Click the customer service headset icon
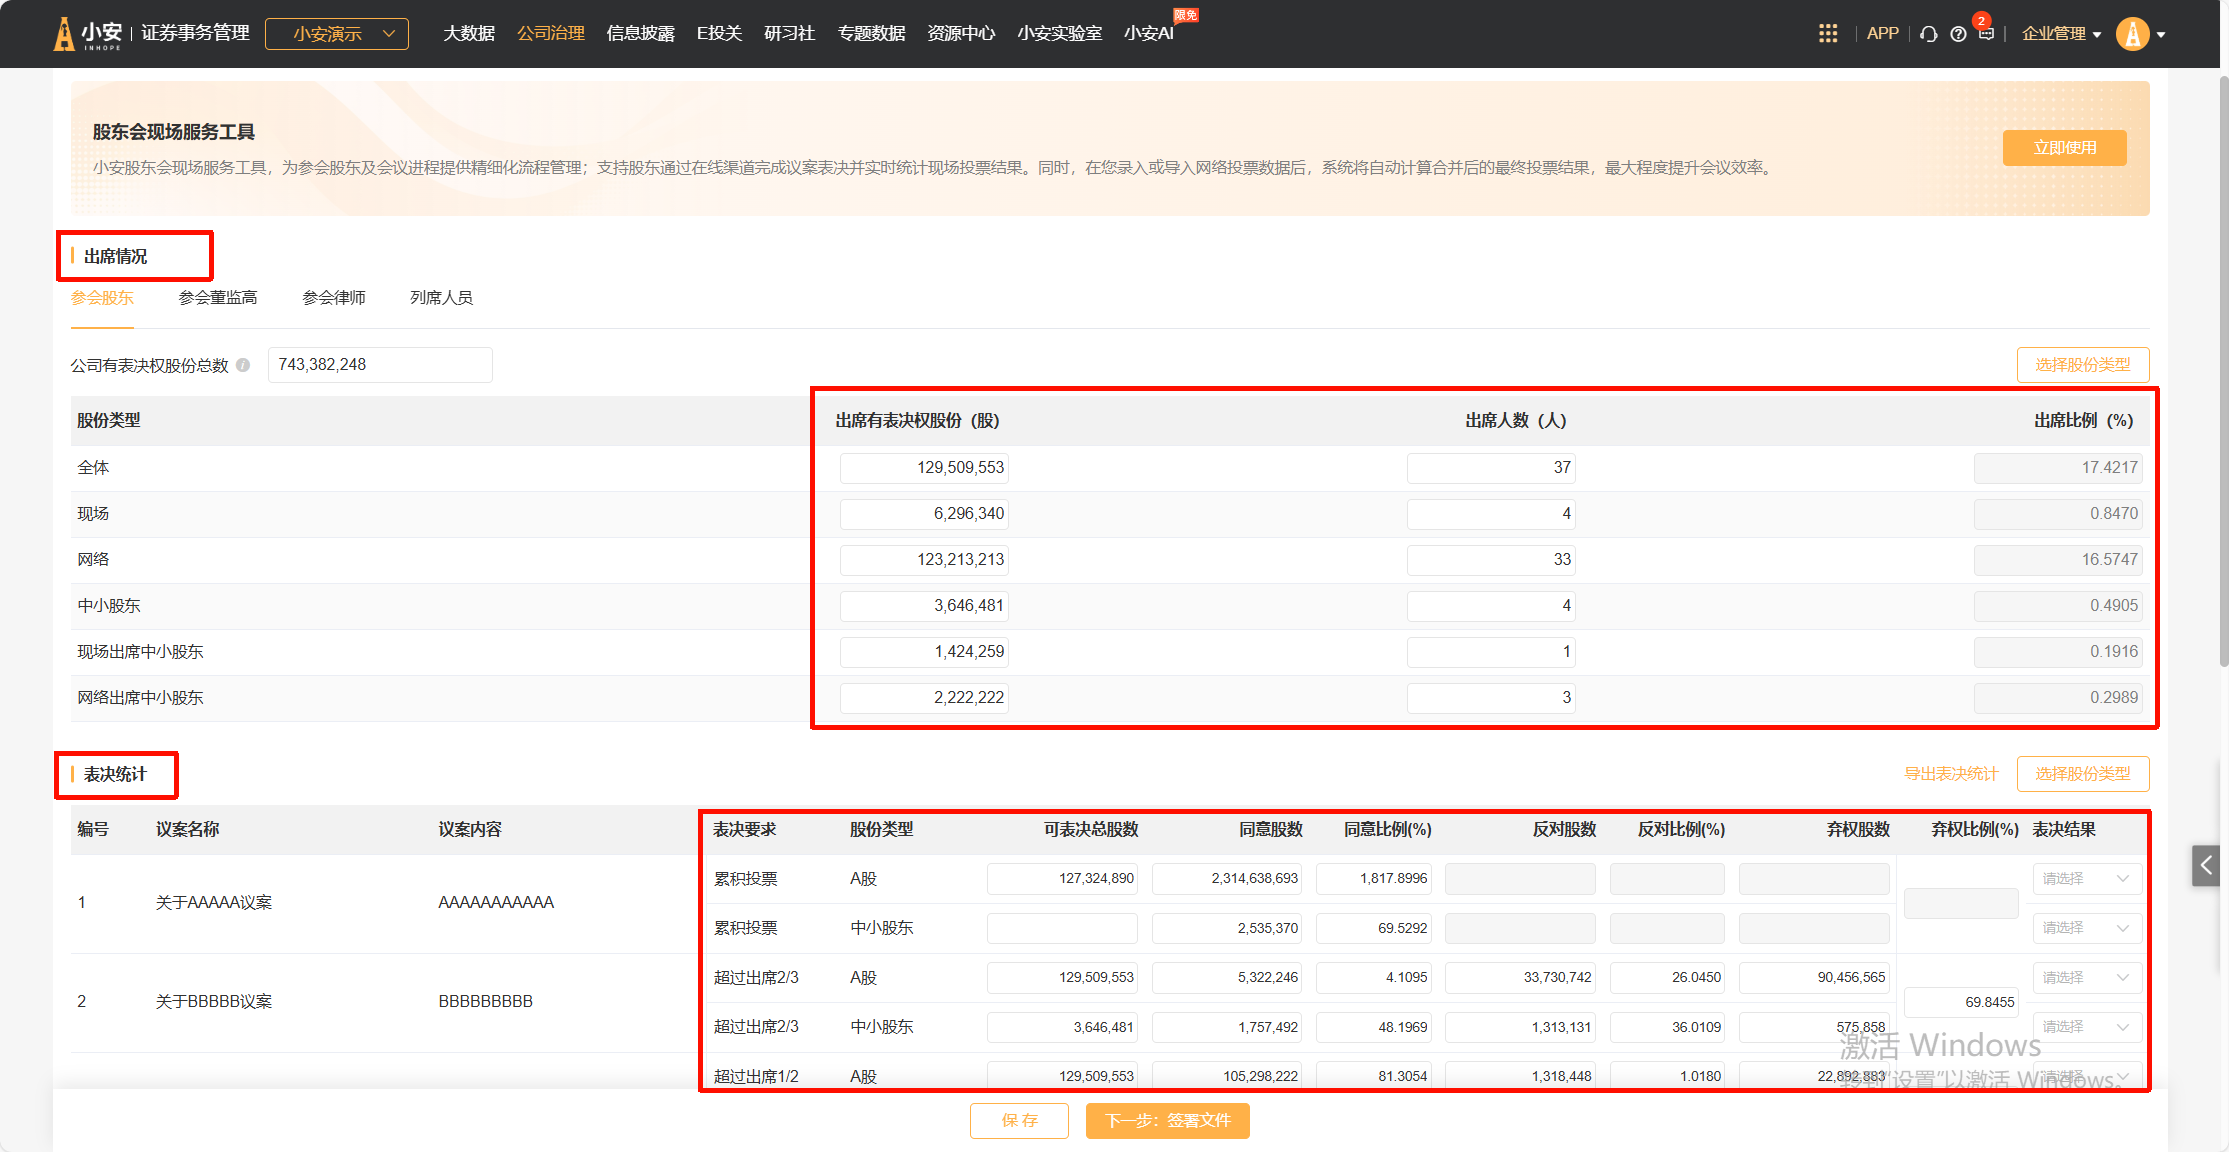 coord(1929,34)
